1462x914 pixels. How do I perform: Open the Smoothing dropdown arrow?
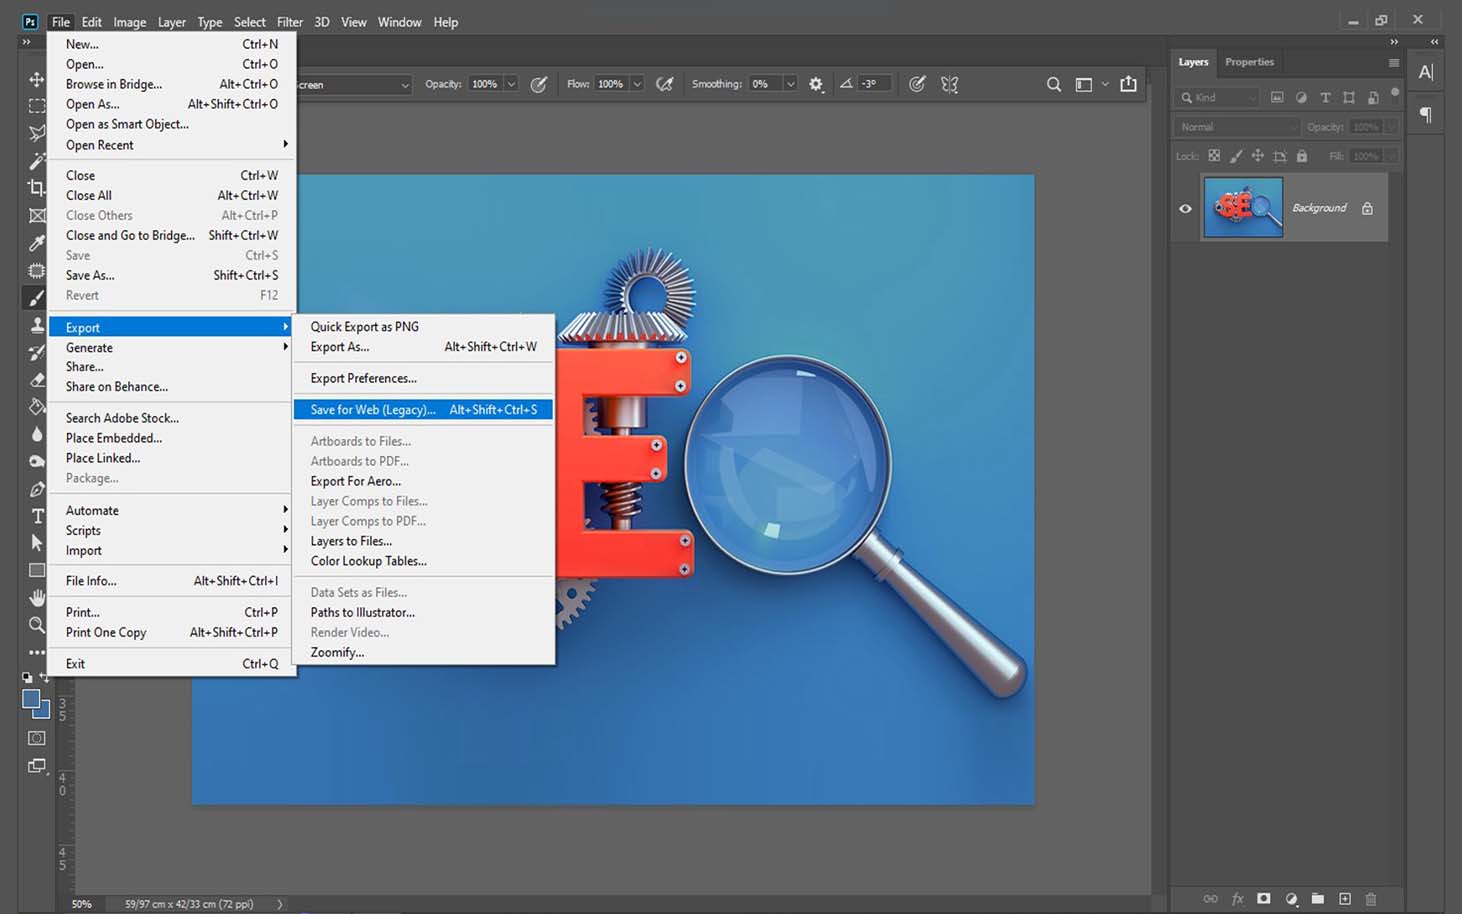coord(790,84)
